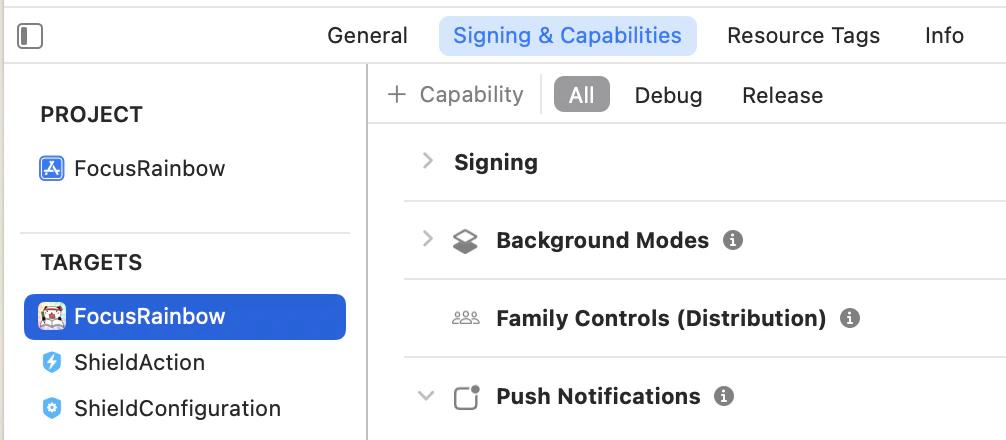Click the FocusRainbow target app icon
The image size is (1006, 440).
pos(52,316)
